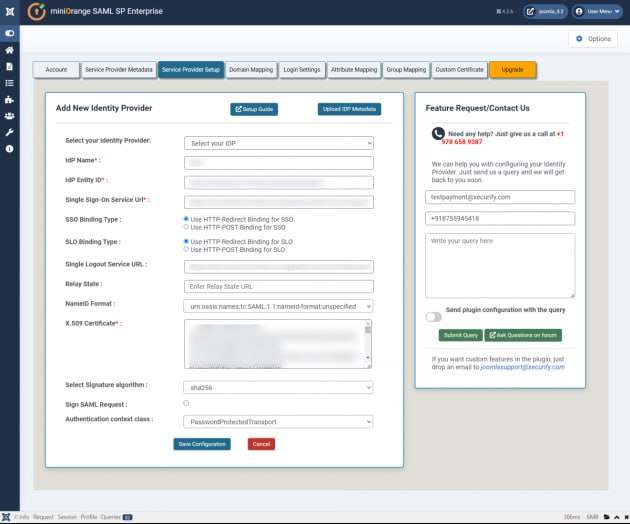Screen dimensions: 630x524
Task: Select HTTP-Redirect Binding for SLO
Action: click(186, 241)
